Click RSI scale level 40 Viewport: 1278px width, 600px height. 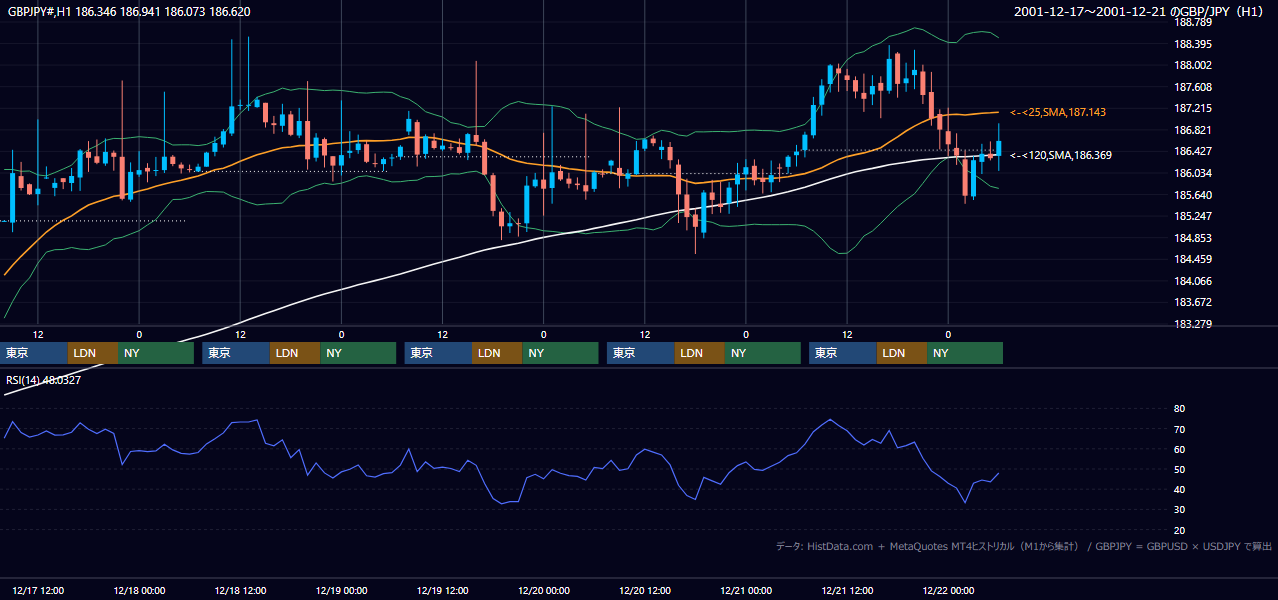(1179, 489)
